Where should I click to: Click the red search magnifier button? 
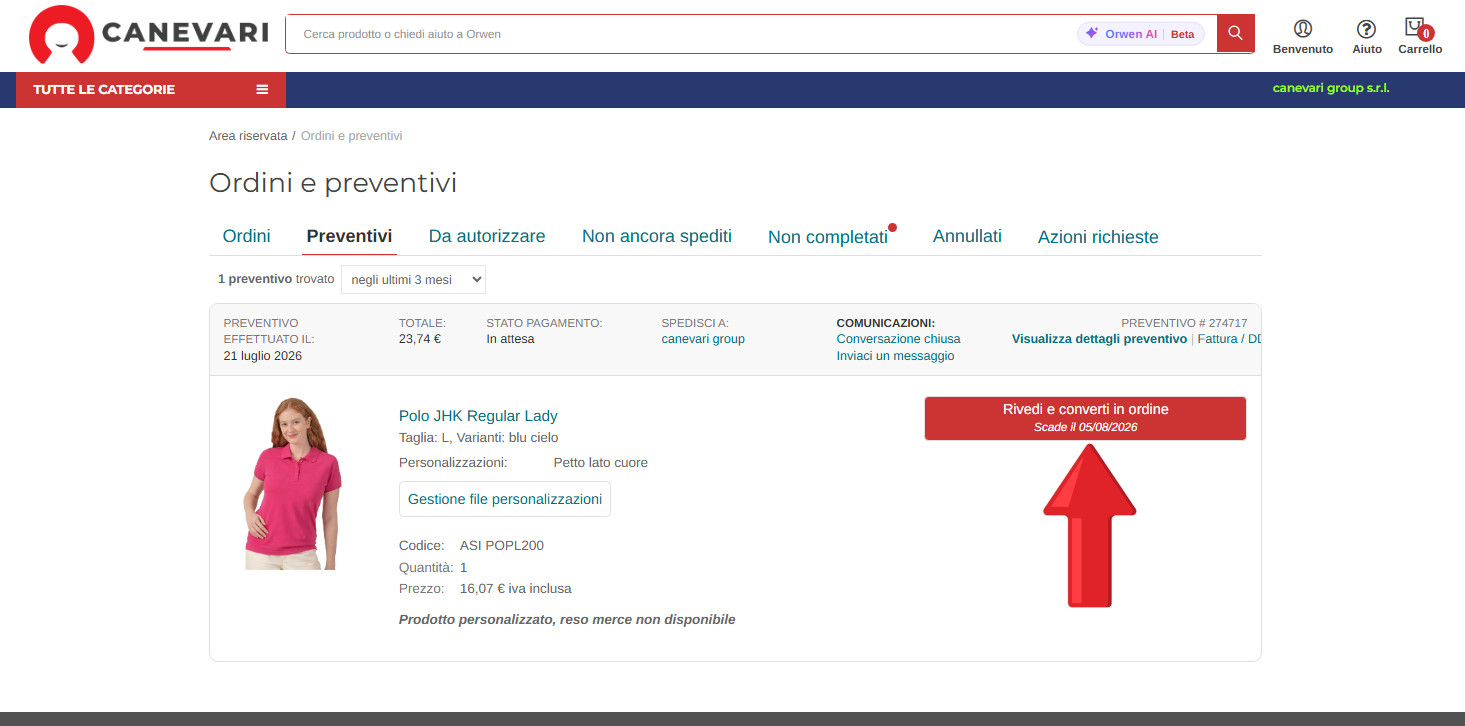tap(1235, 33)
